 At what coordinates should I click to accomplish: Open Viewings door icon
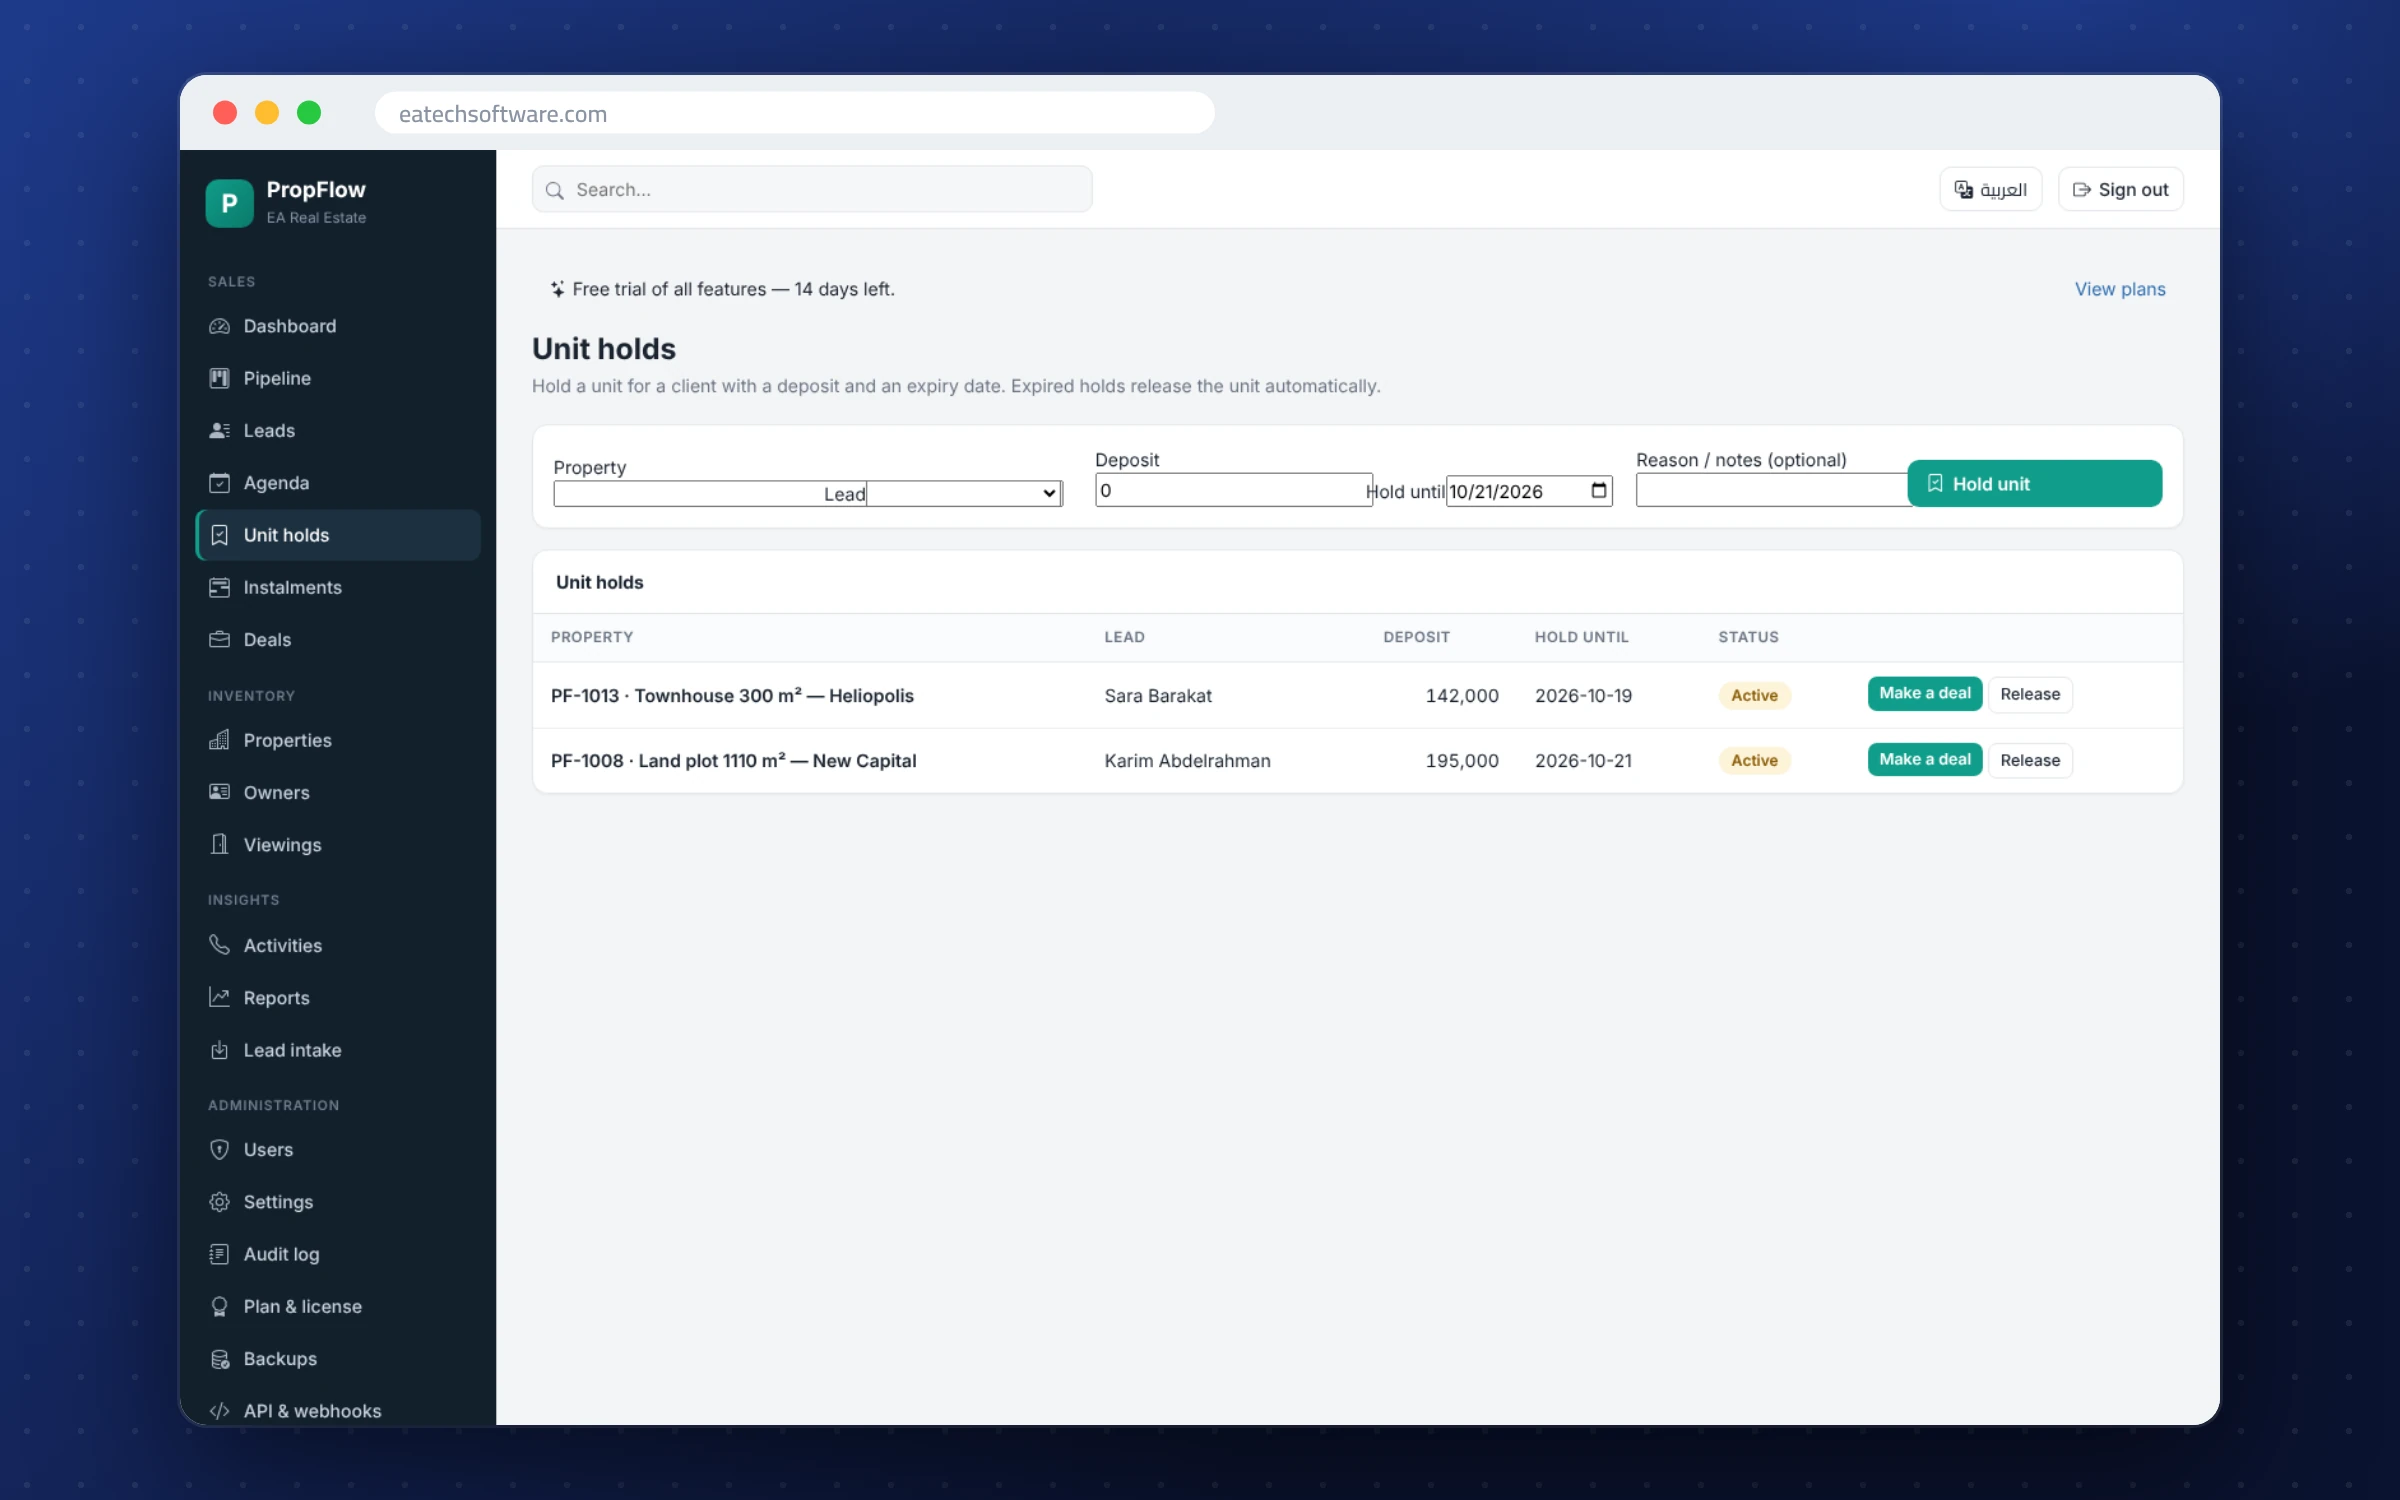click(219, 844)
